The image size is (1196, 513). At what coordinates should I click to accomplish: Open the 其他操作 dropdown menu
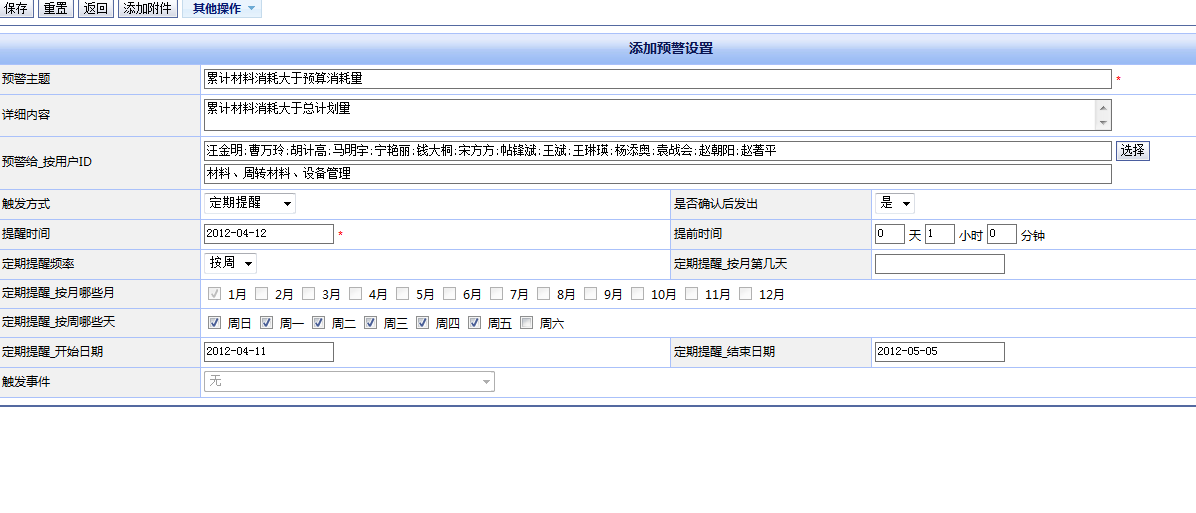pyautogui.click(x=223, y=9)
